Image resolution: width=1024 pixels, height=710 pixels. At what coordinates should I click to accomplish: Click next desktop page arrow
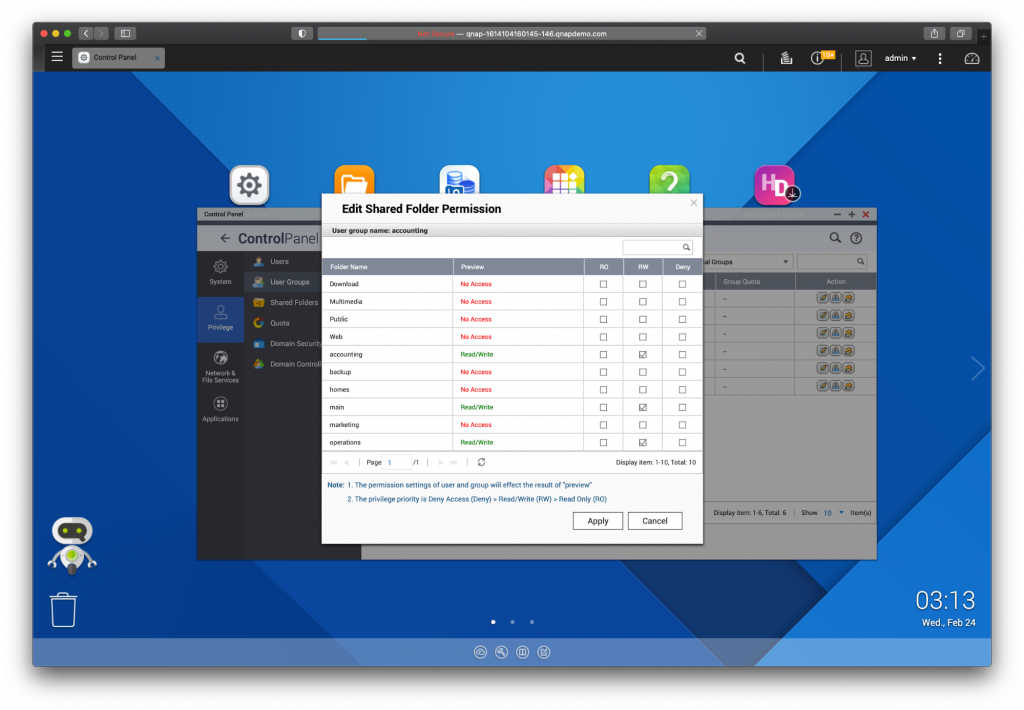[x=977, y=368]
